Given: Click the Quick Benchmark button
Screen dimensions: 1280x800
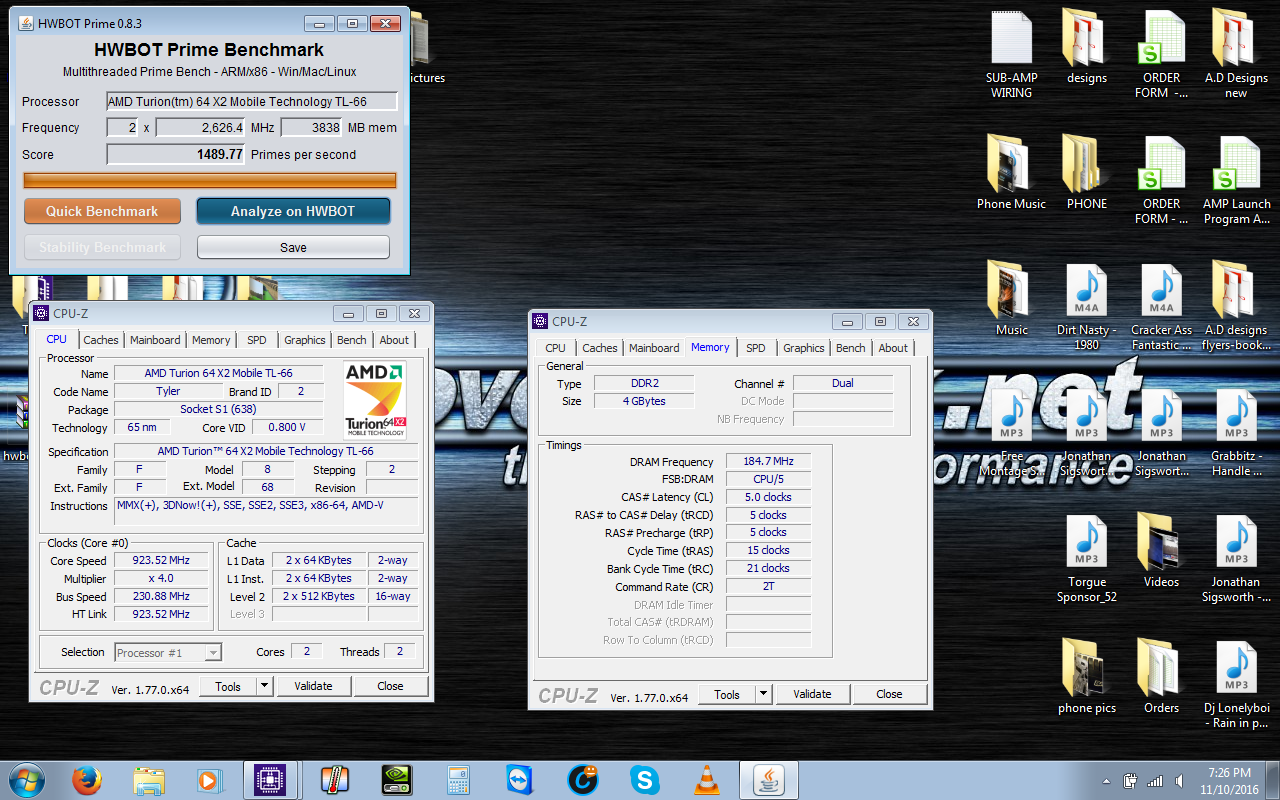Looking at the screenshot, I should [x=102, y=211].
